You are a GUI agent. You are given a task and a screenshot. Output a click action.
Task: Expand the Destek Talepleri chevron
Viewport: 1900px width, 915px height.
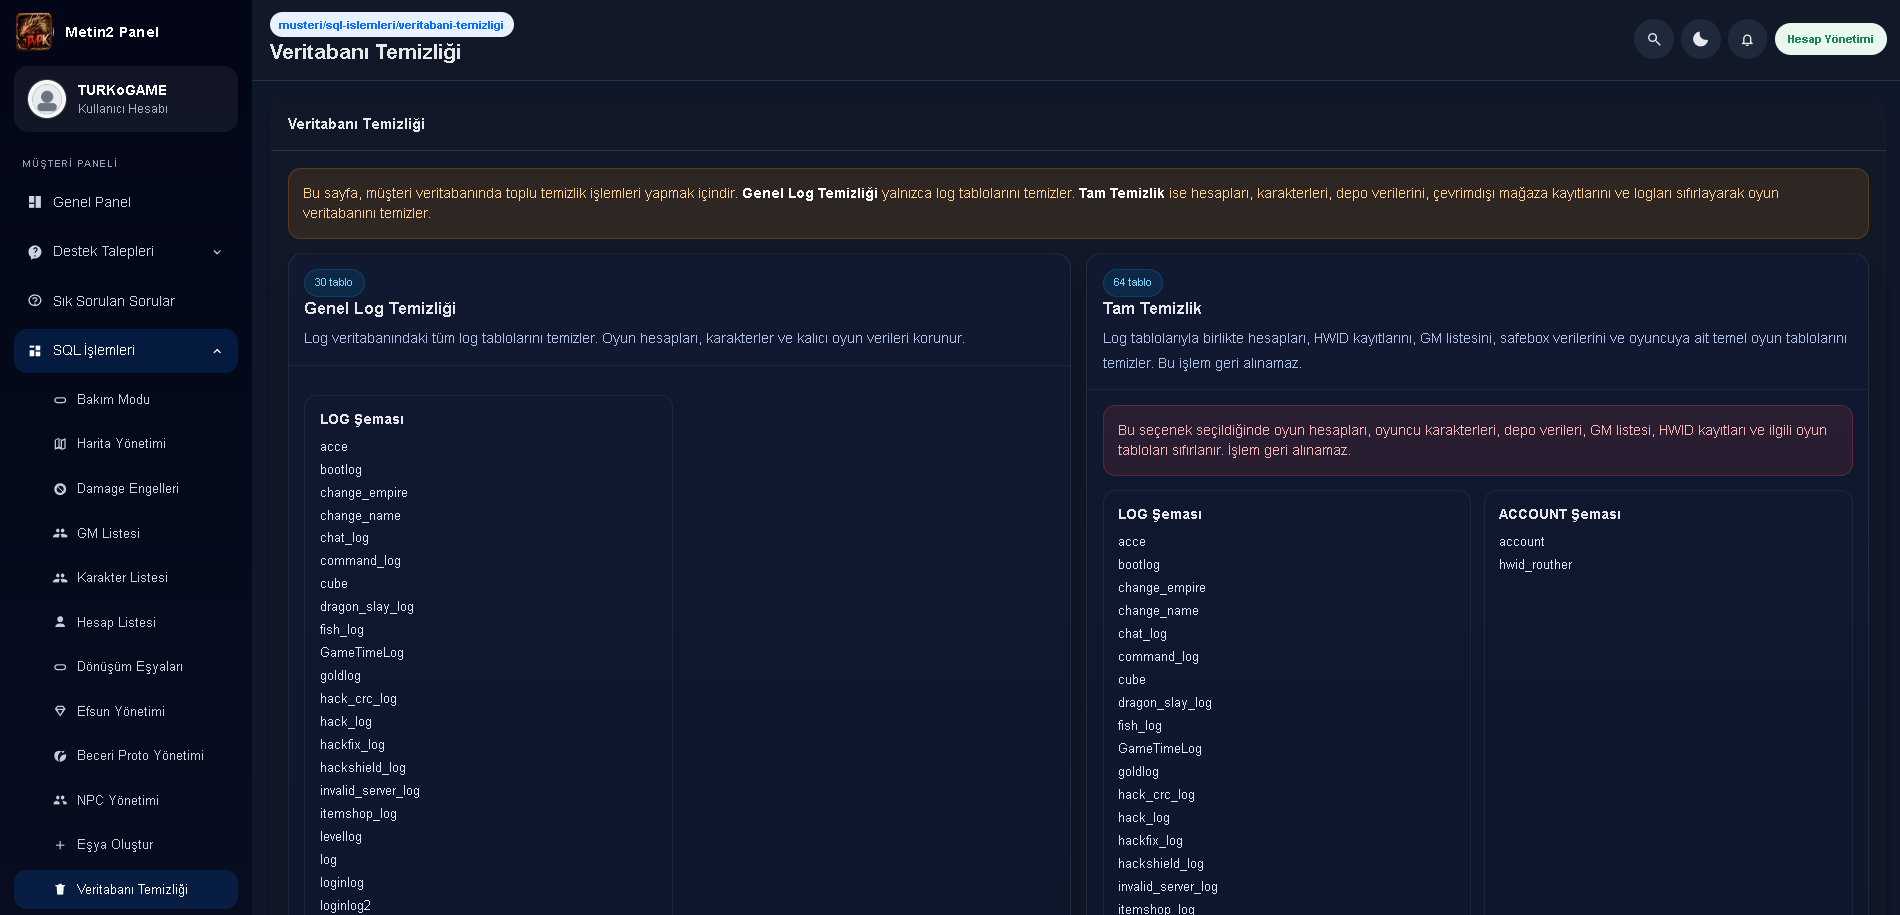(217, 252)
